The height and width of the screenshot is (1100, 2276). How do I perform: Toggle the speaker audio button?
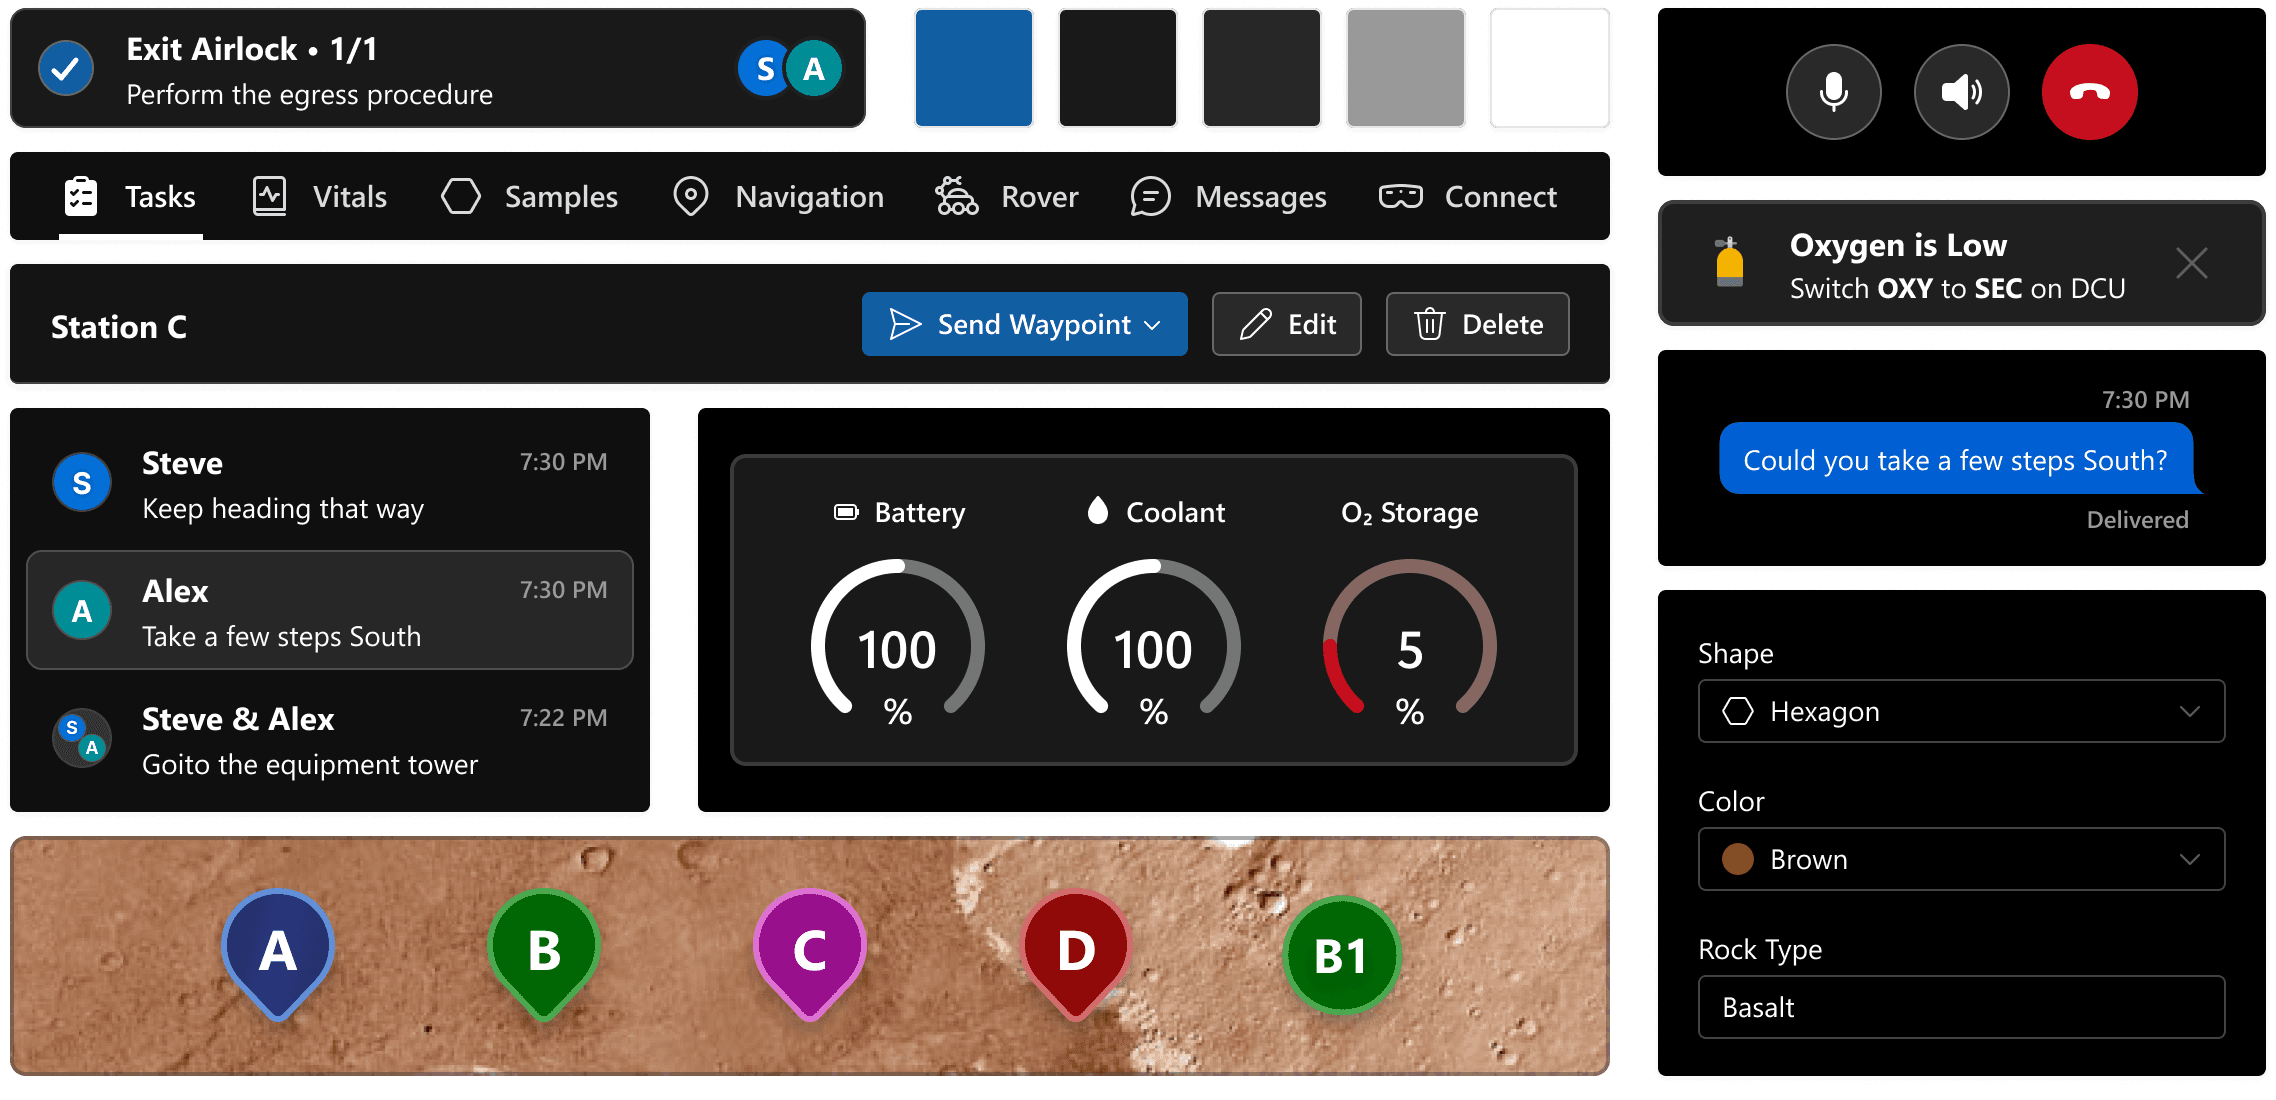click(x=1961, y=92)
